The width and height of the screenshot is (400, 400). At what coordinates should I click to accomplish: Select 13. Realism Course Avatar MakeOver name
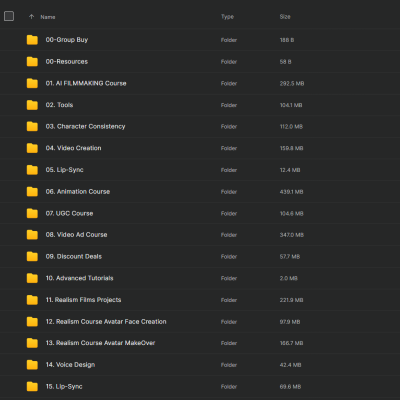pyautogui.click(x=100, y=343)
